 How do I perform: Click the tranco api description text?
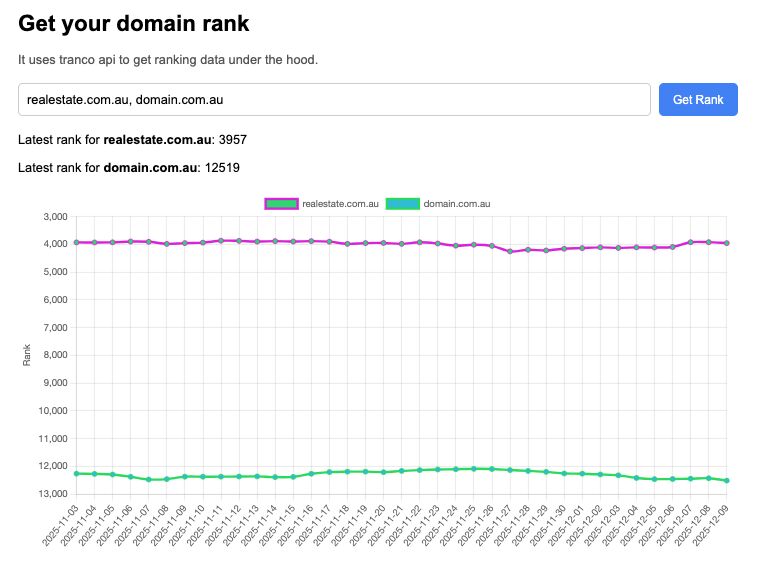[x=167, y=60]
